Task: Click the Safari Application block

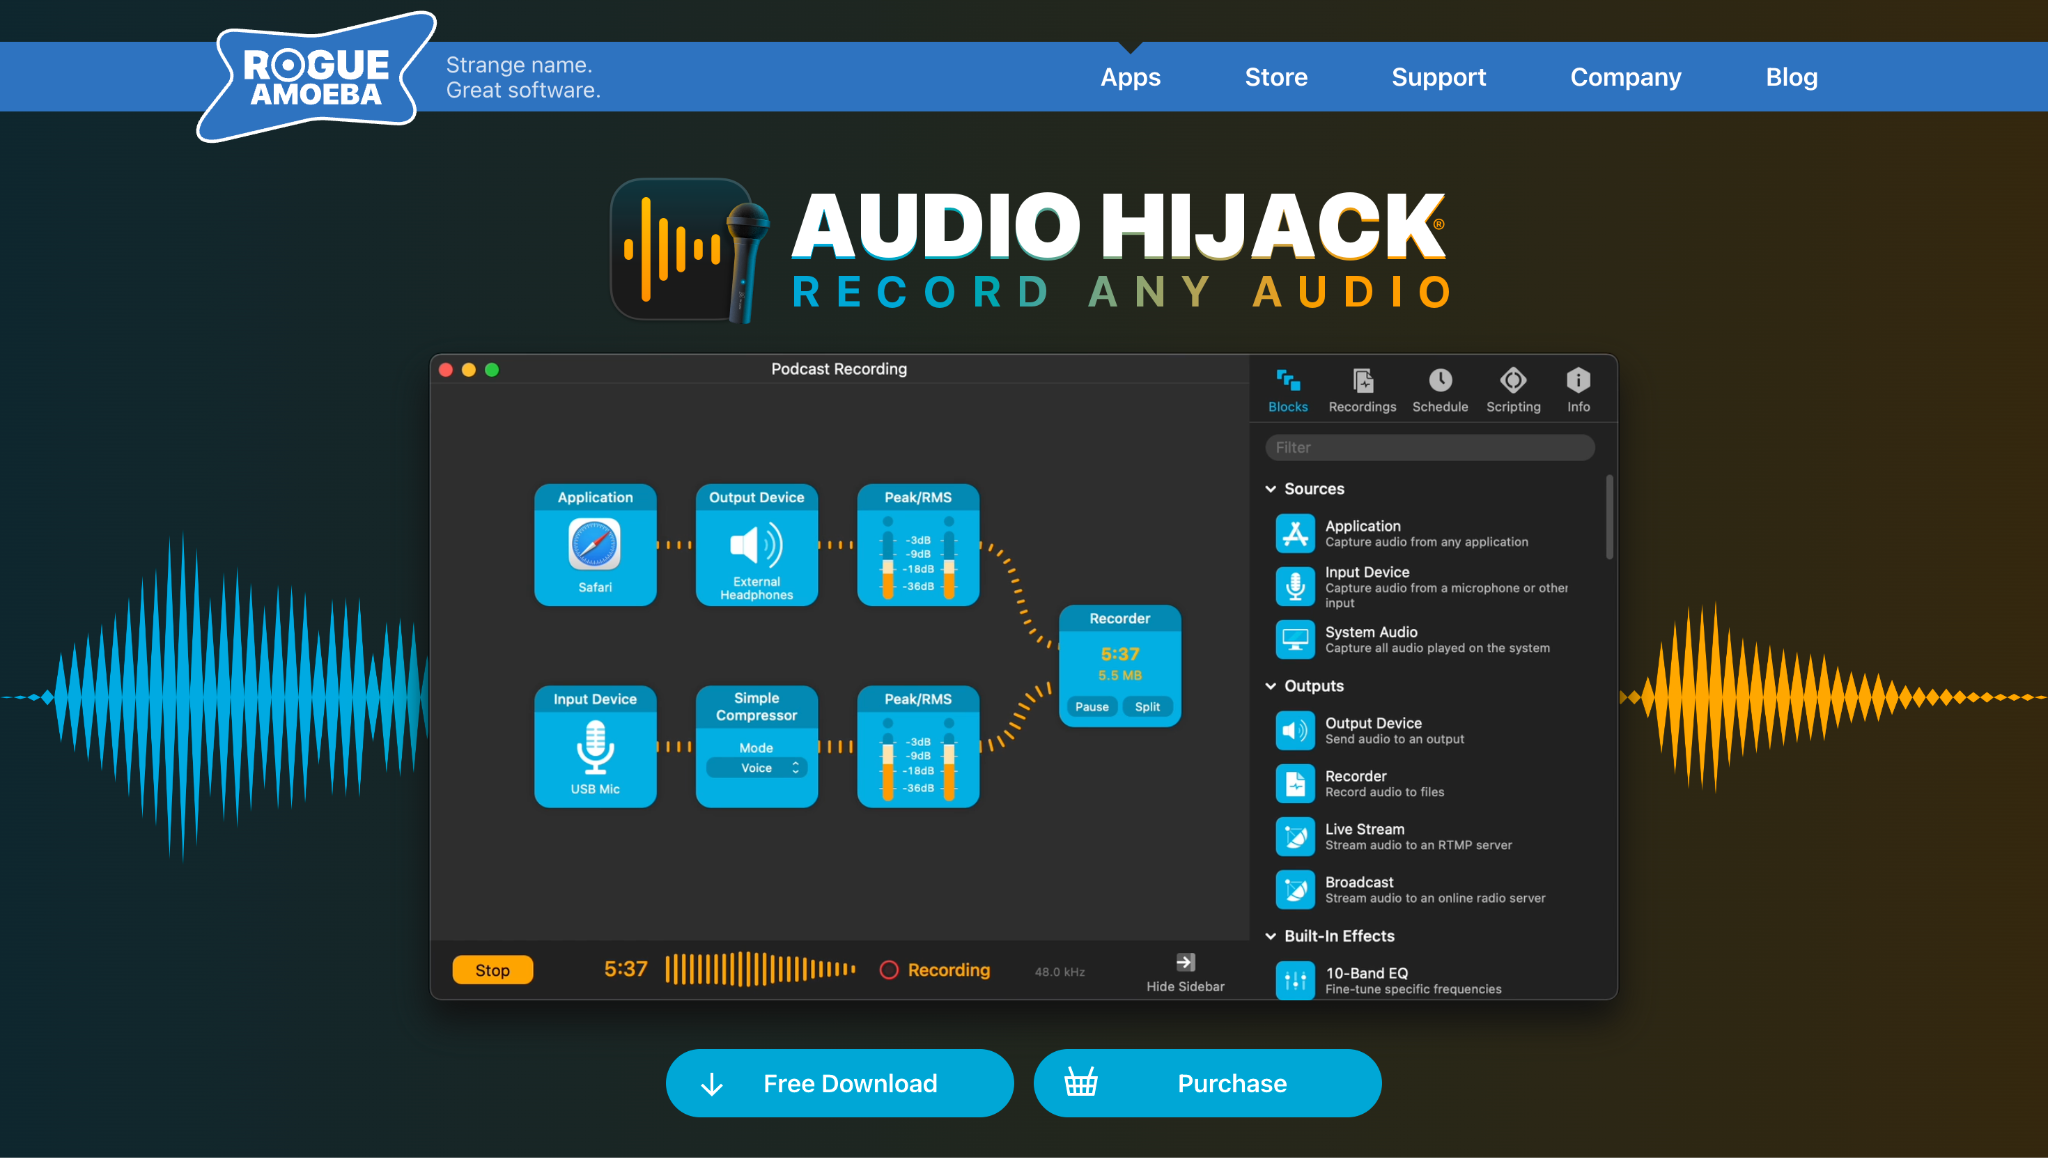Action: pos(595,546)
